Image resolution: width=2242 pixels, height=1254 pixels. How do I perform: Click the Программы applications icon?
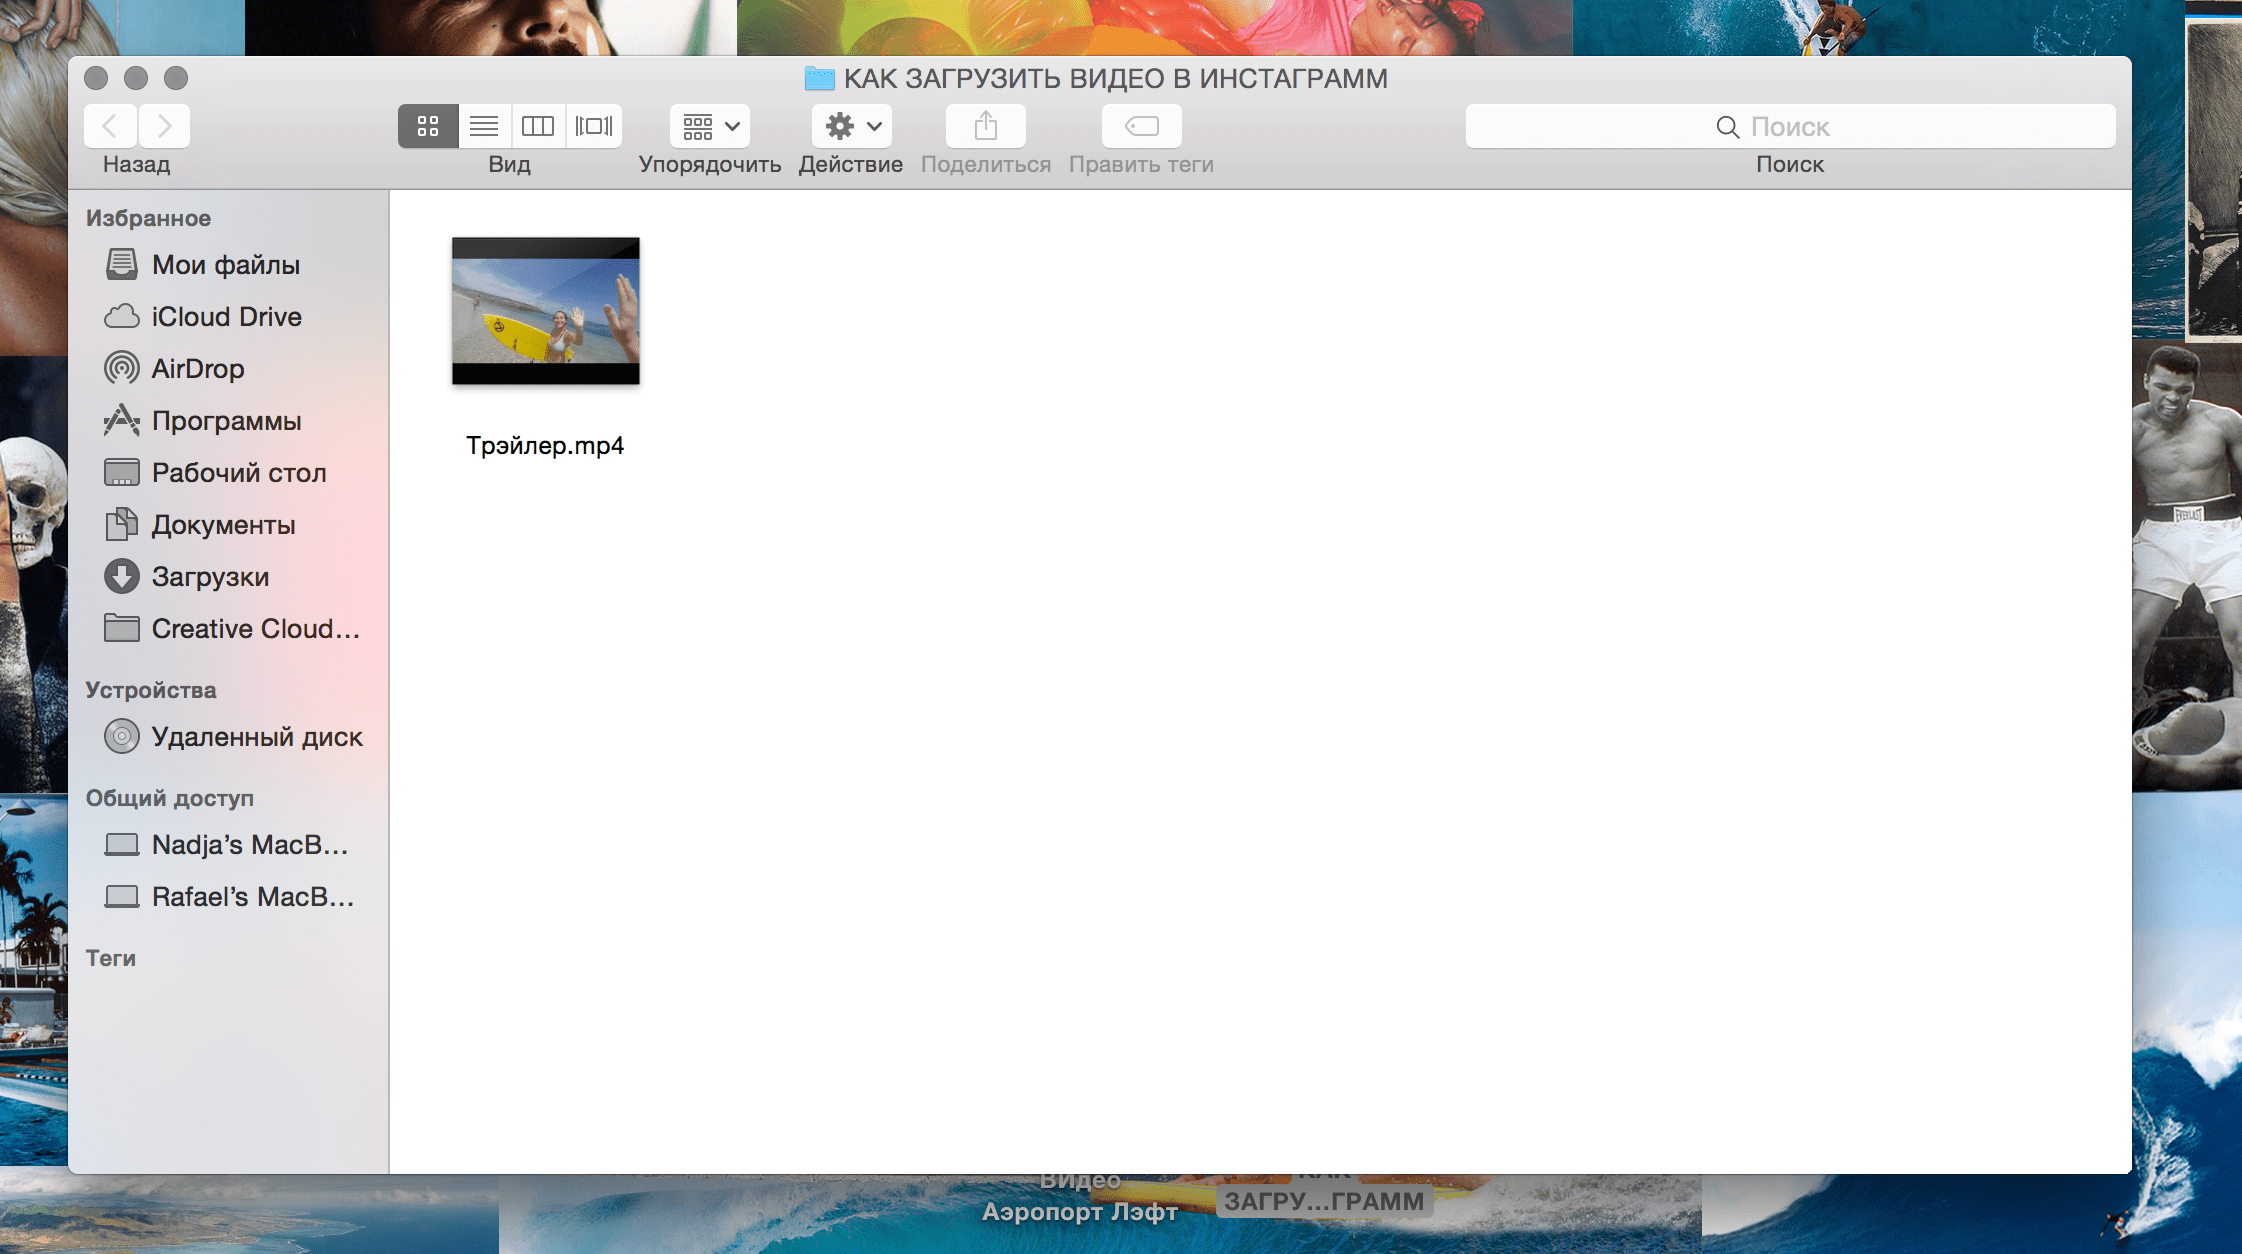pyautogui.click(x=122, y=420)
